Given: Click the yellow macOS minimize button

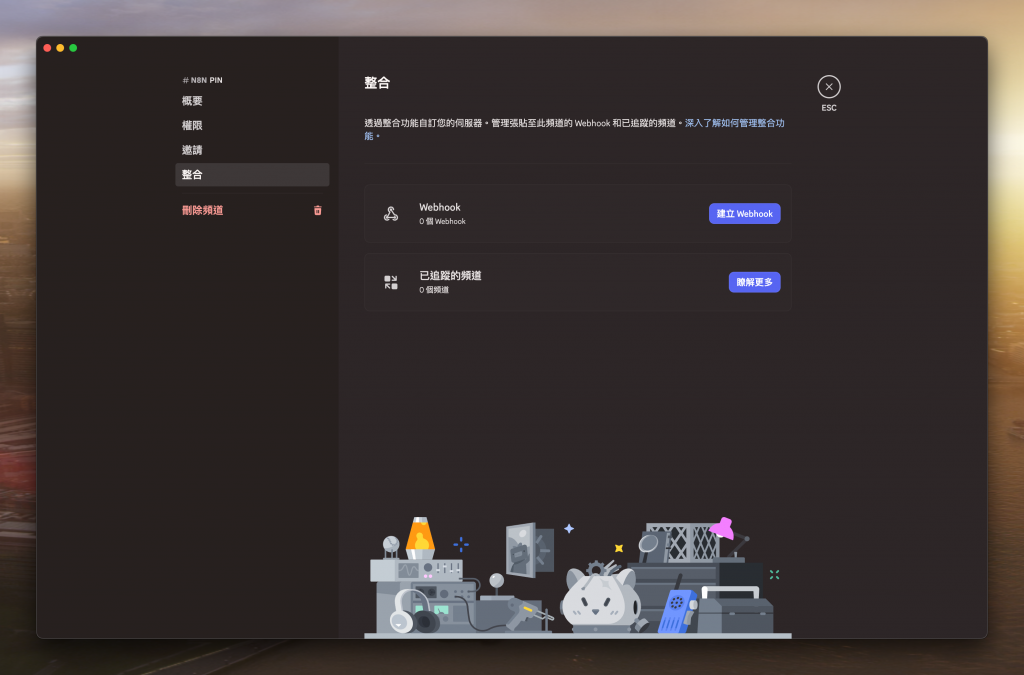Looking at the screenshot, I should pos(60,48).
